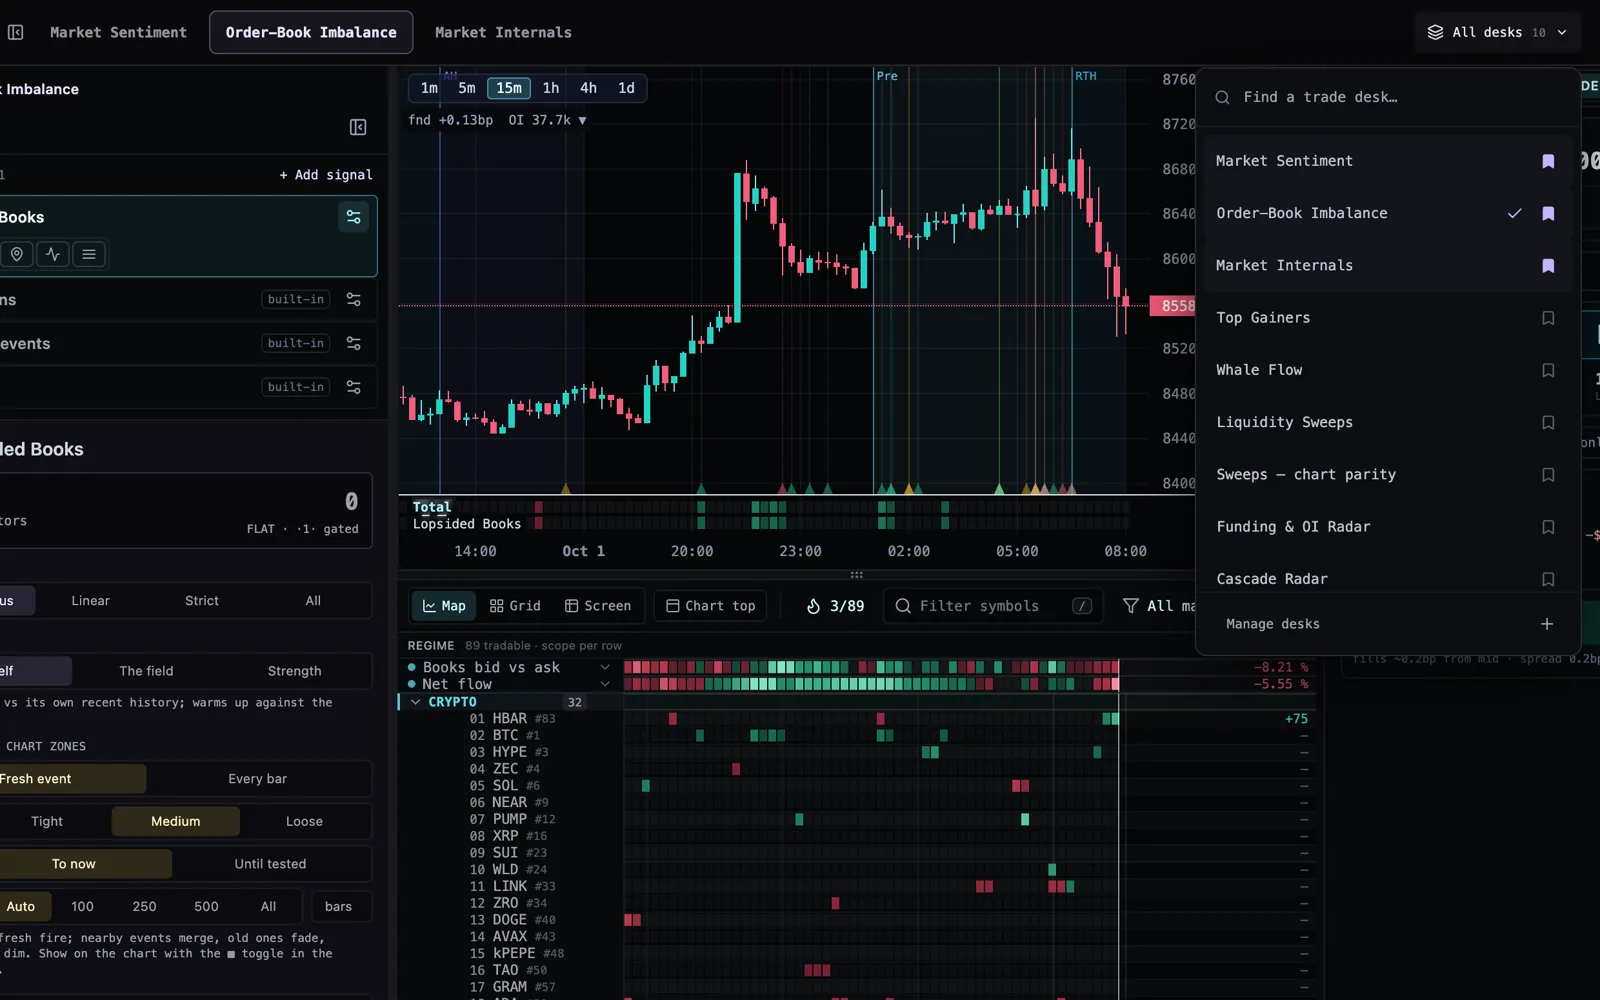Screen dimensions: 1600x1000
Task: Click in Find a trade desk search field
Action: coord(1387,97)
